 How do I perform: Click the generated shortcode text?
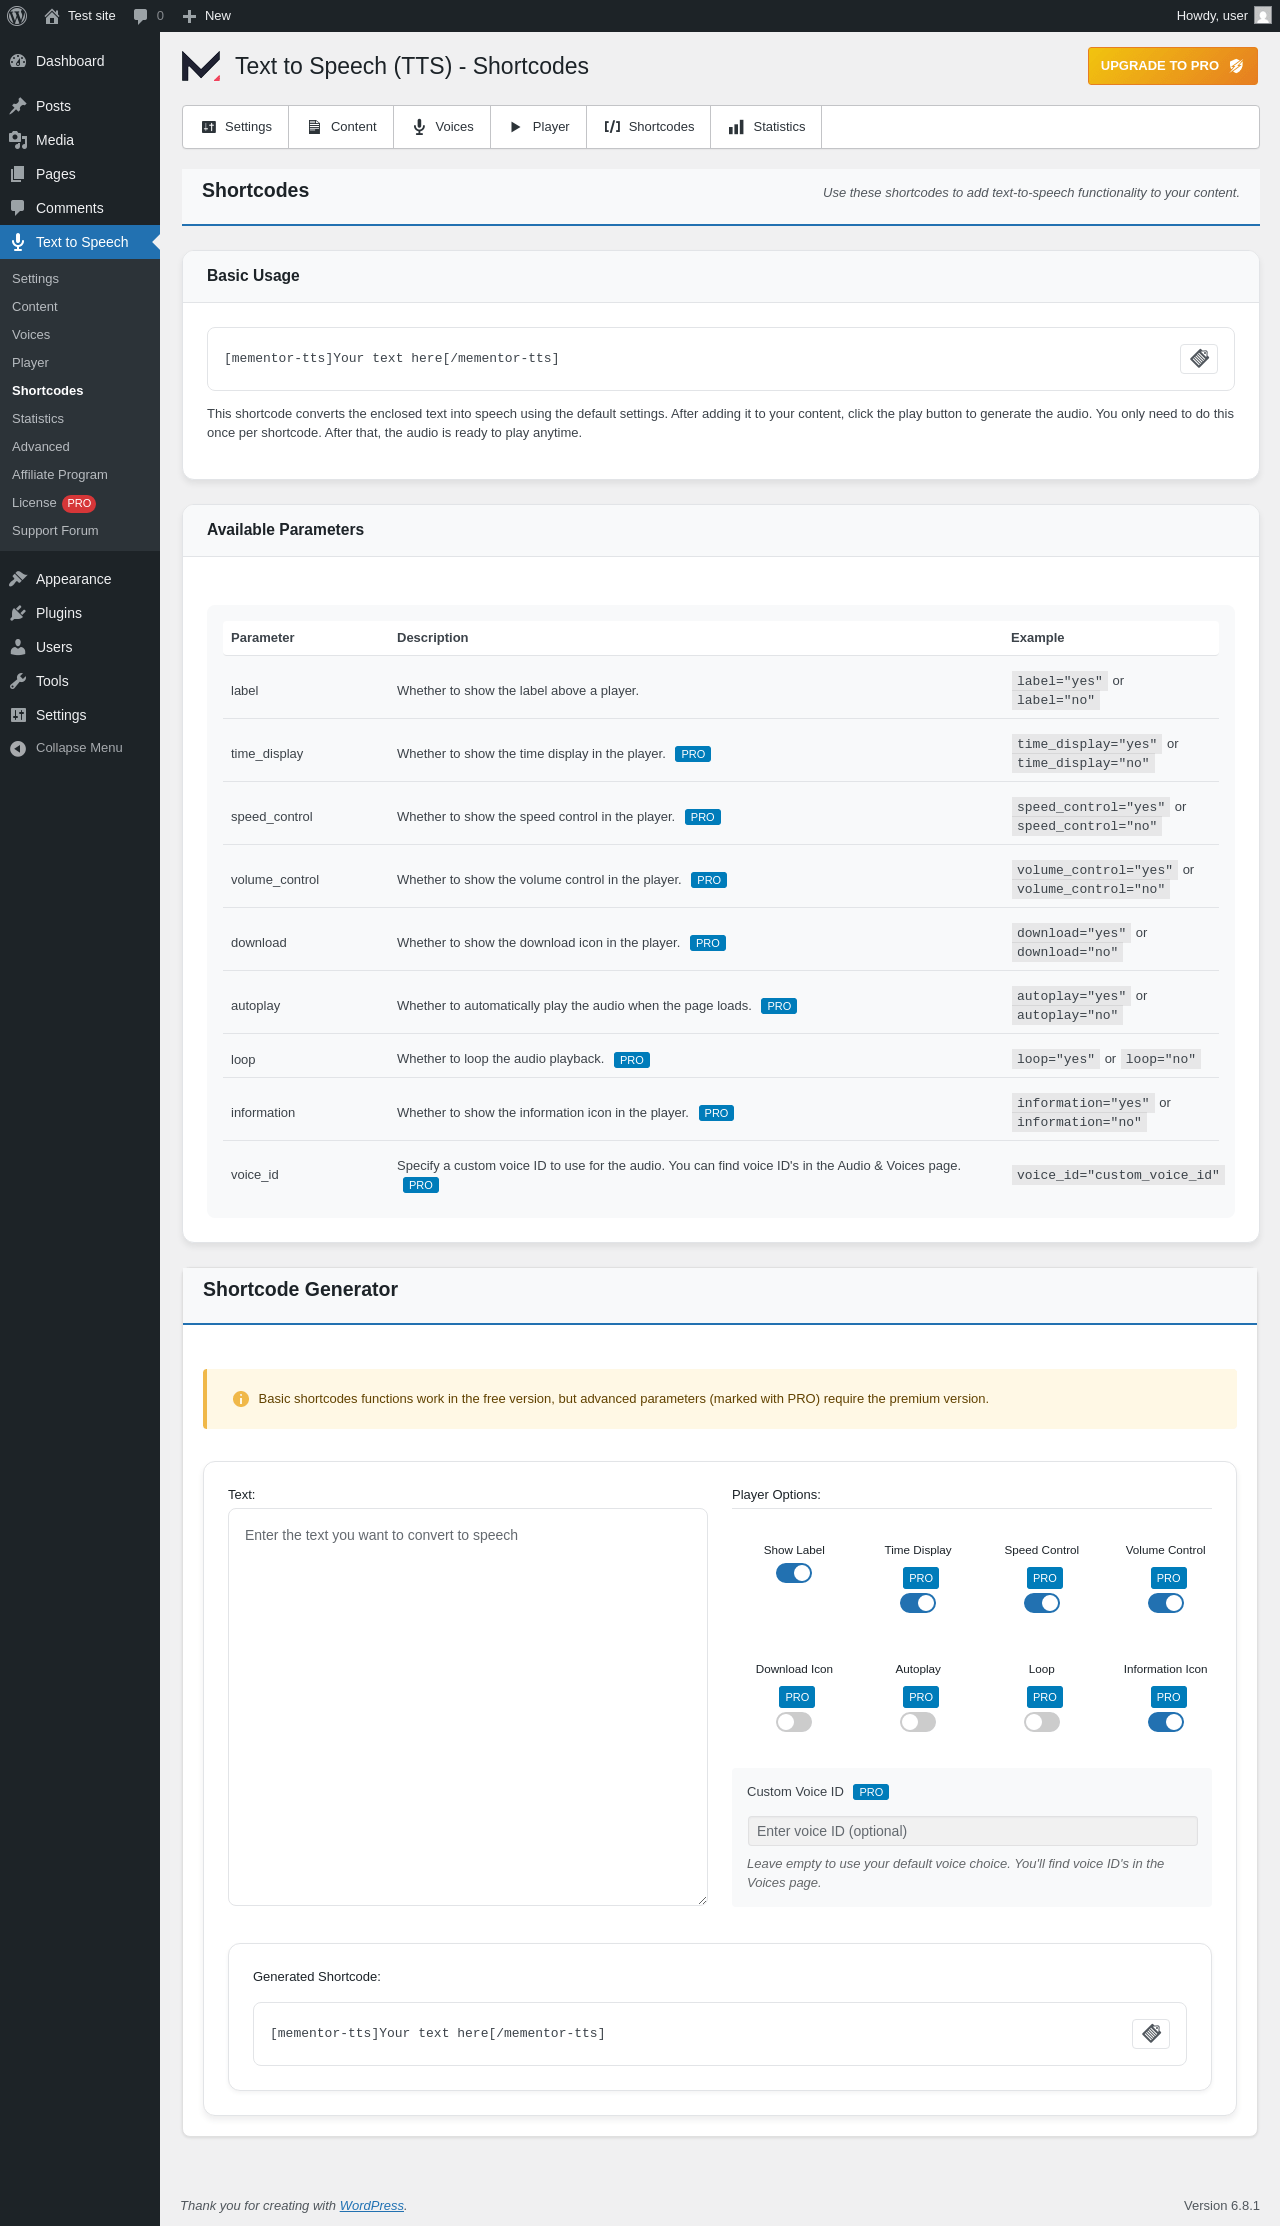(438, 2033)
